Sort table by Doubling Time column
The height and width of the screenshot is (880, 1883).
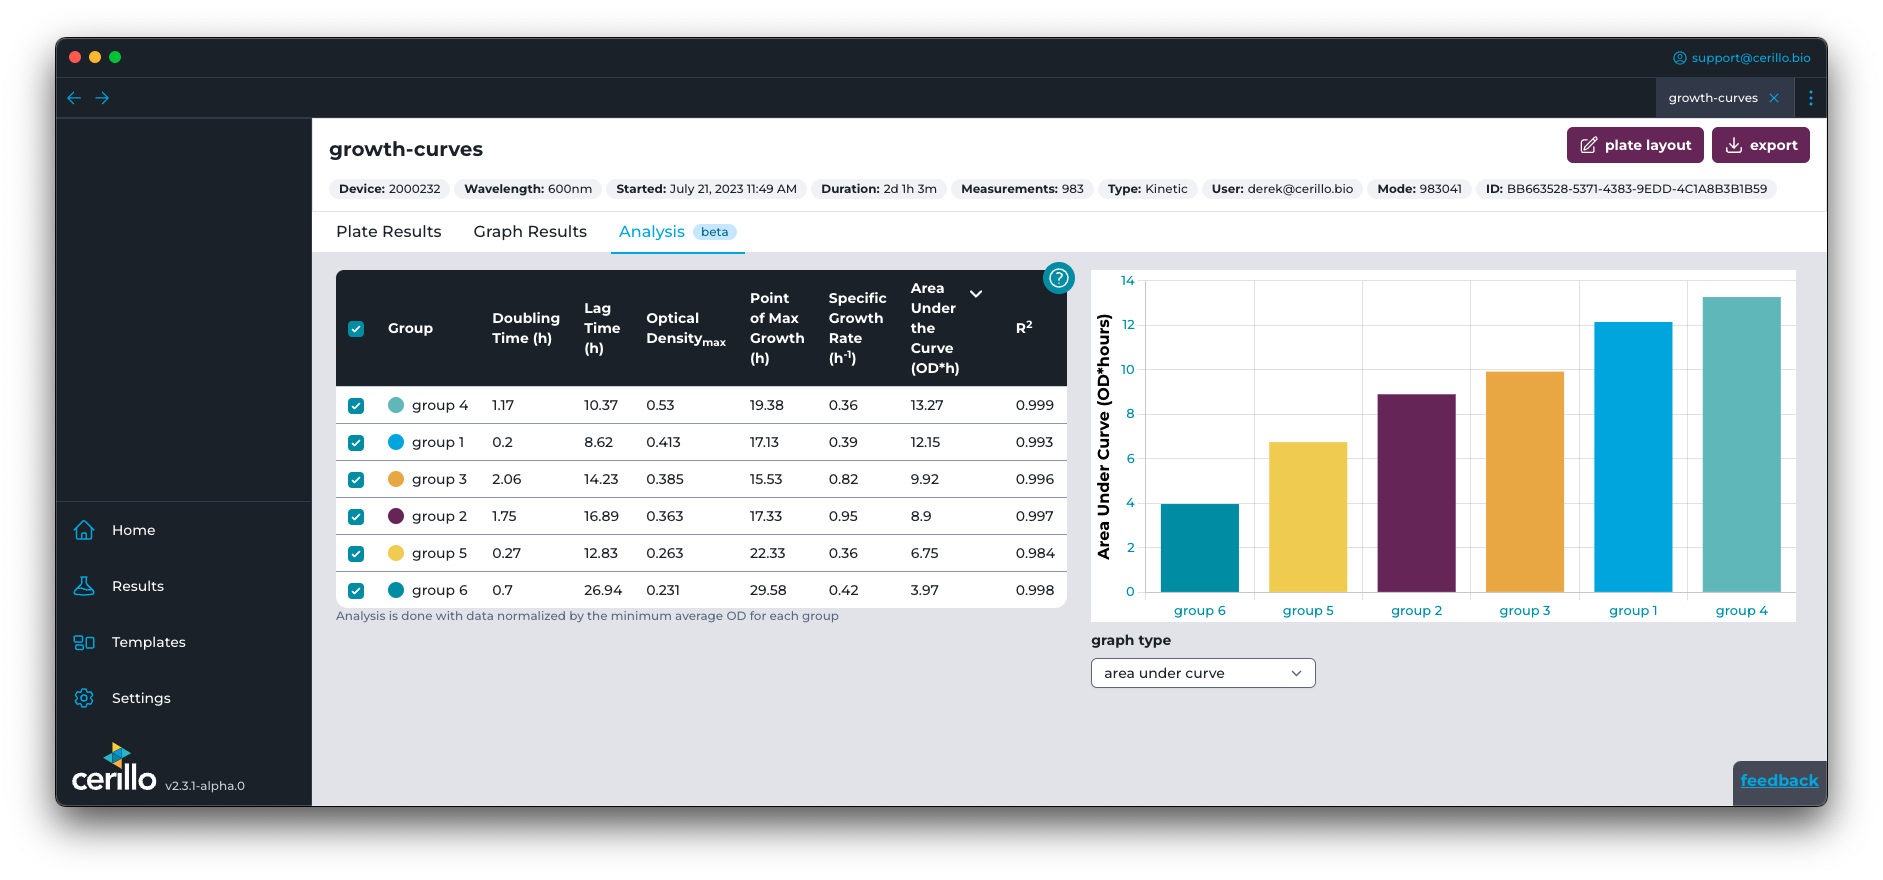tap(525, 328)
